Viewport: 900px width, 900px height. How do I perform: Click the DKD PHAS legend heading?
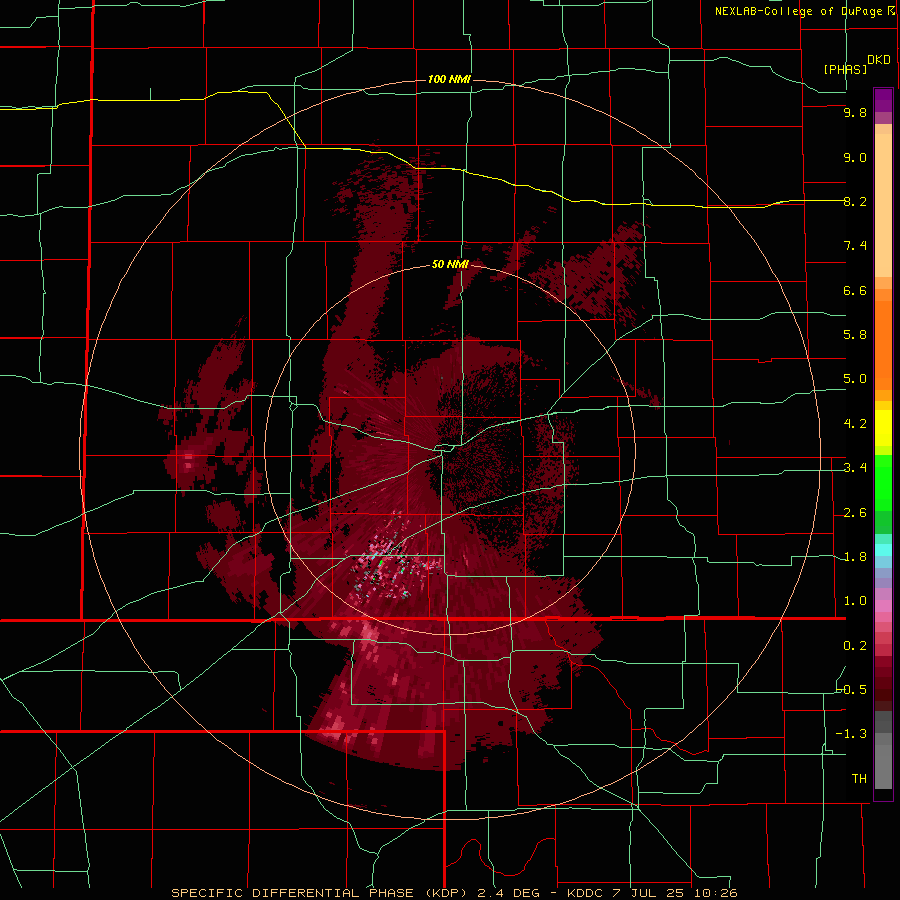(x=857, y=64)
